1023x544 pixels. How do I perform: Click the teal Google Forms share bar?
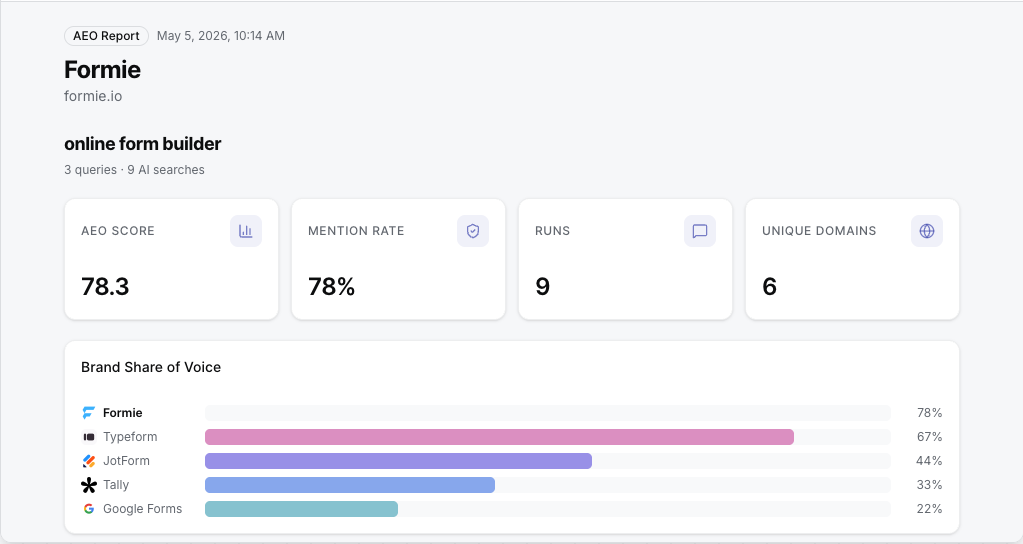[301, 509]
